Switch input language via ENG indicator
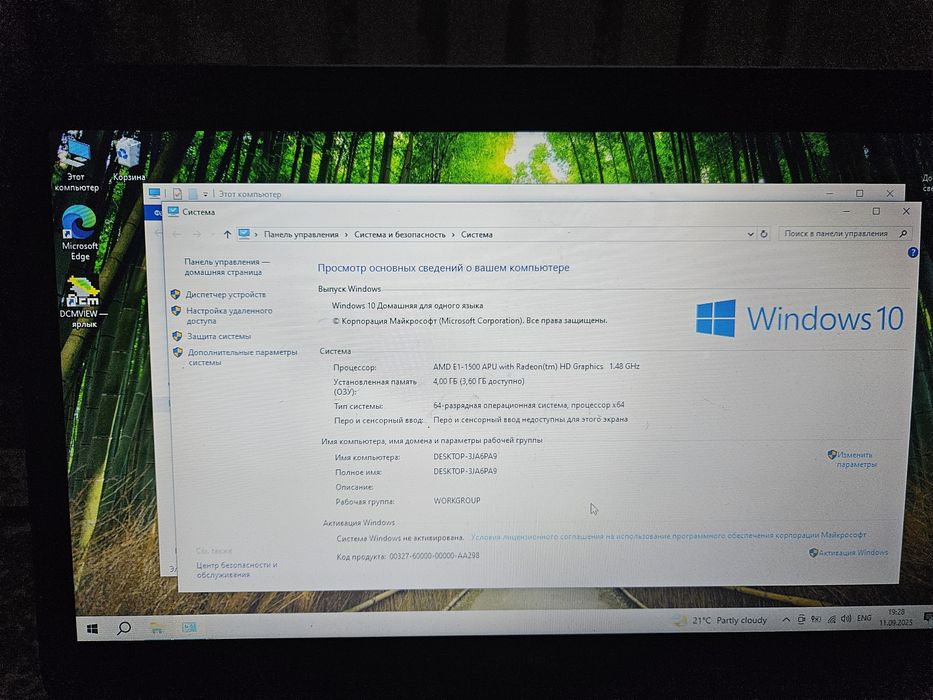The image size is (933, 700). [x=864, y=618]
